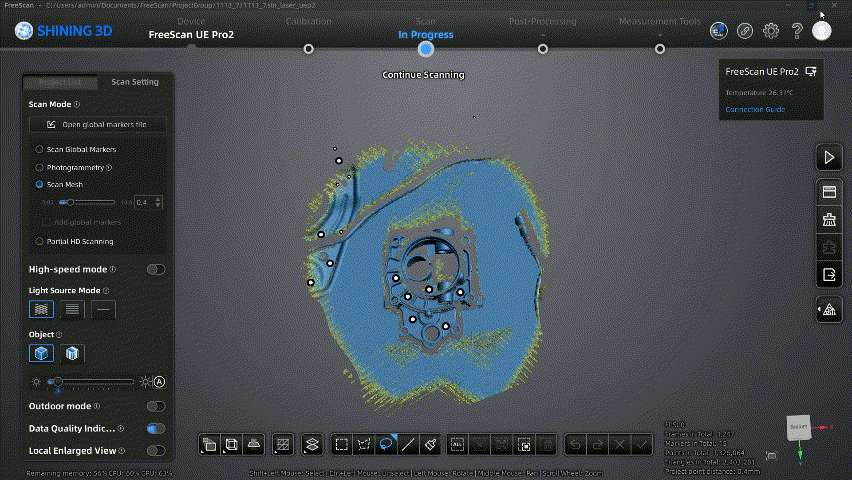
Task: Choose the brush selection tool
Action: [x=431, y=443]
